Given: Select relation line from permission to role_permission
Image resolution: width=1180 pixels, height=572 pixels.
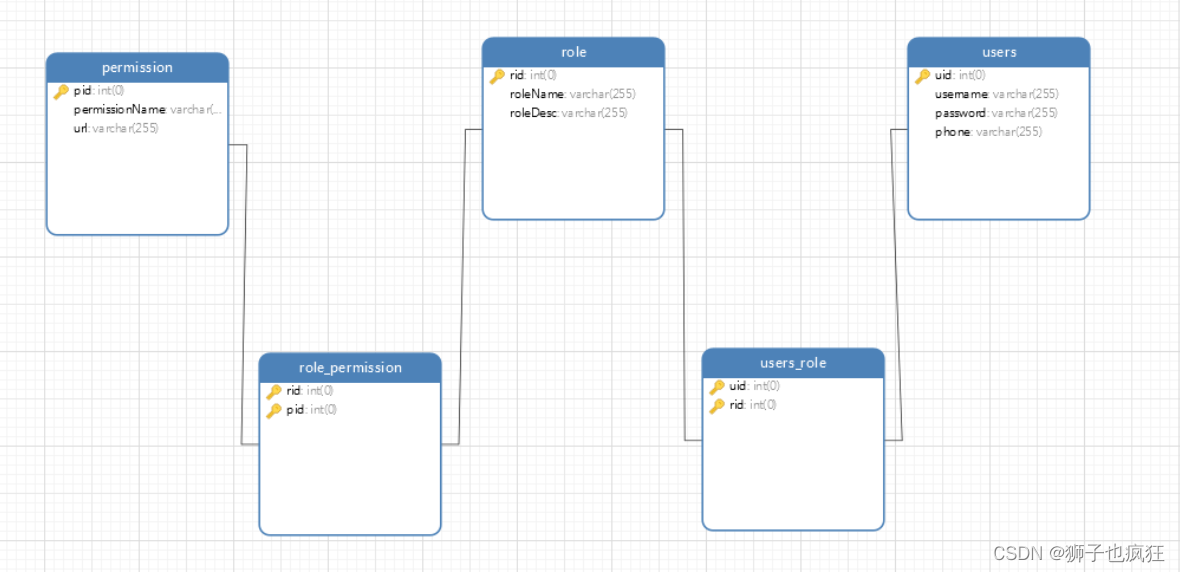Looking at the screenshot, I should tap(244, 294).
